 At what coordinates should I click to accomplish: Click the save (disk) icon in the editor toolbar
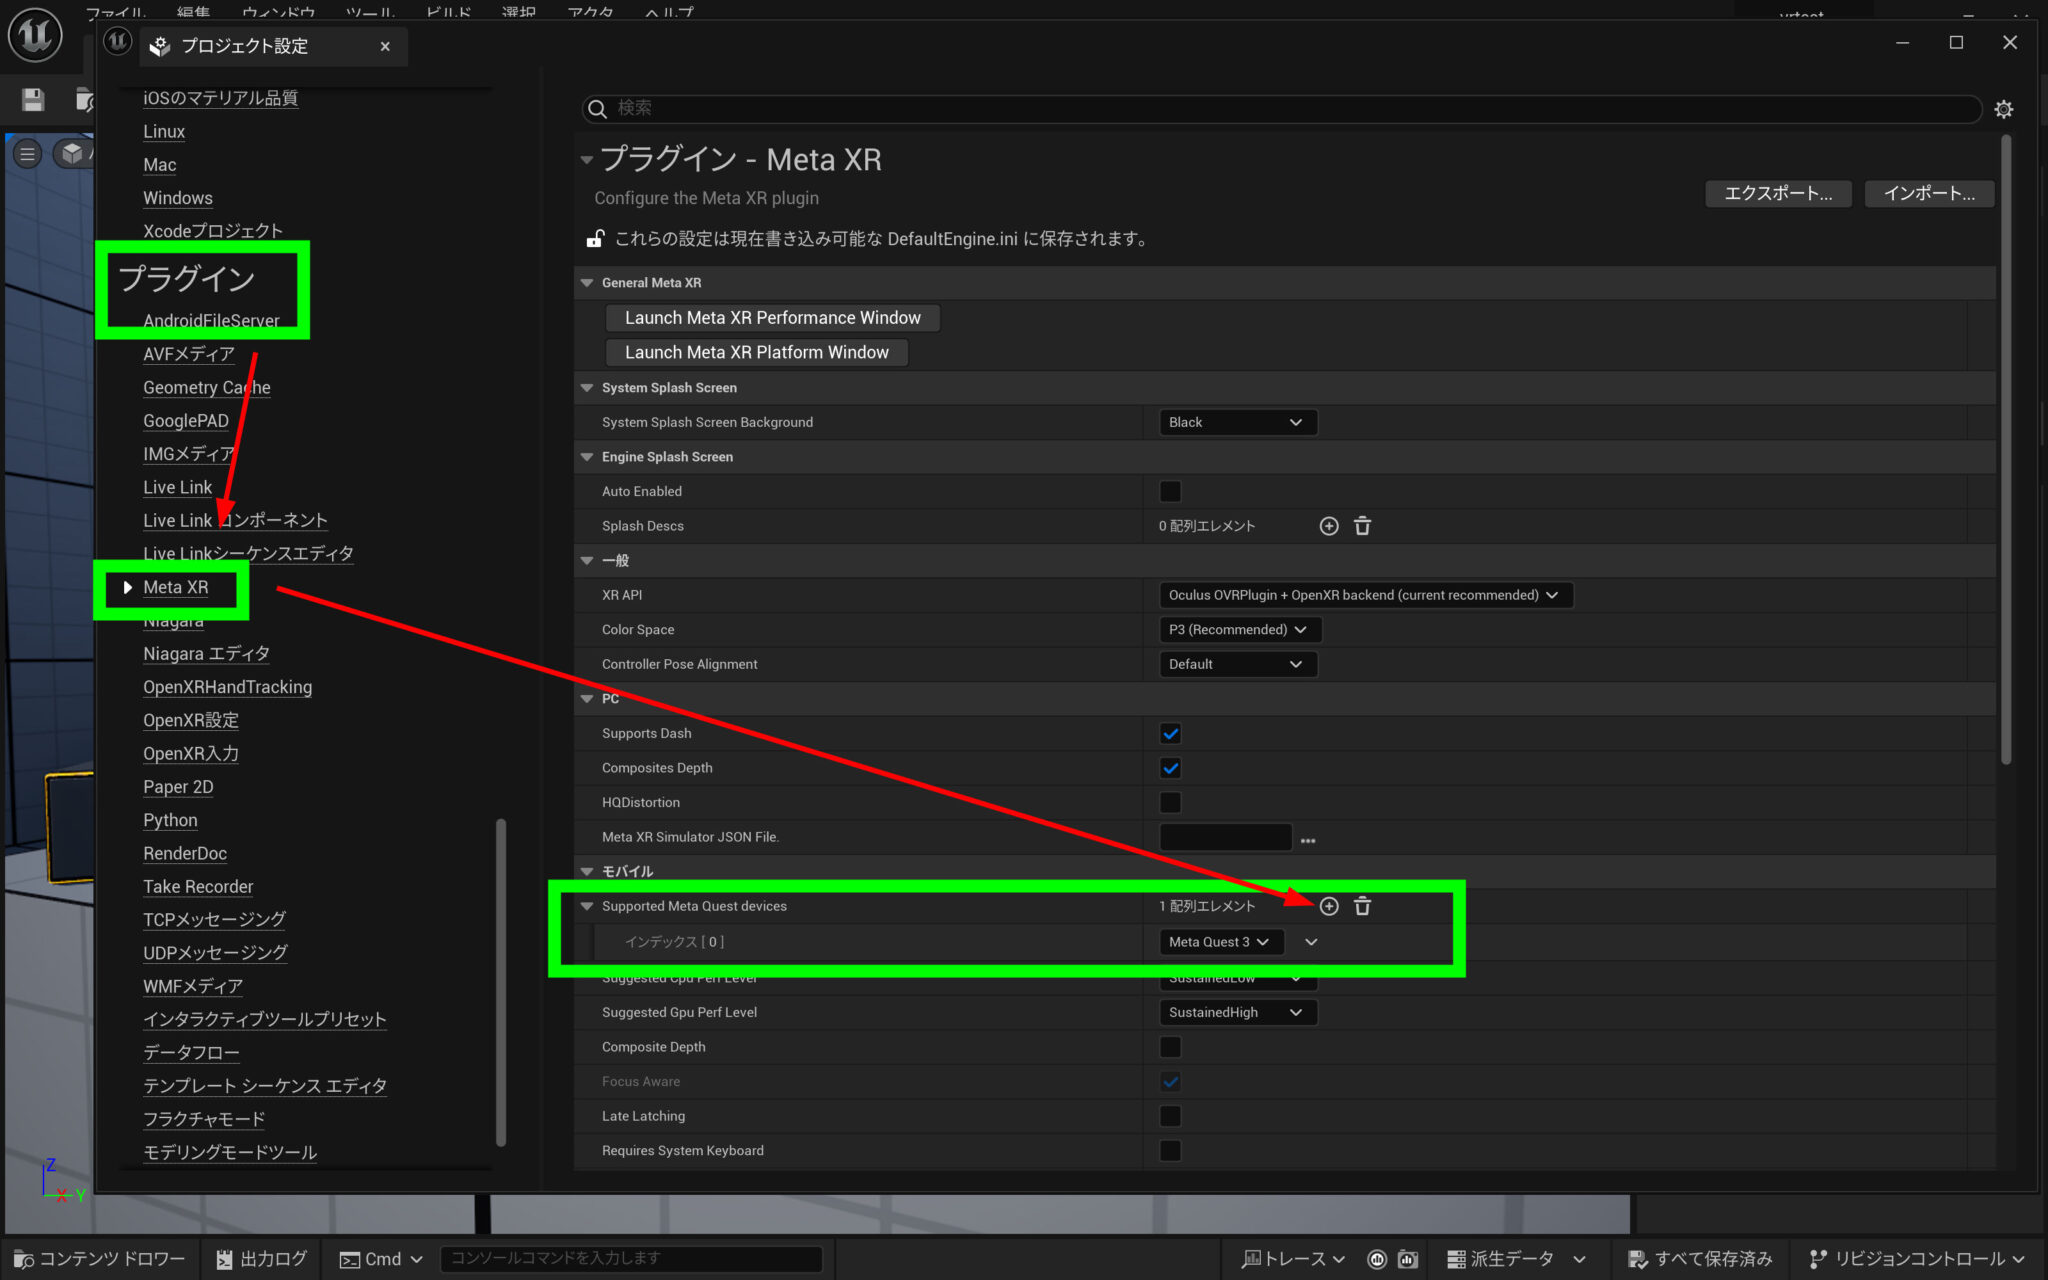(31, 99)
